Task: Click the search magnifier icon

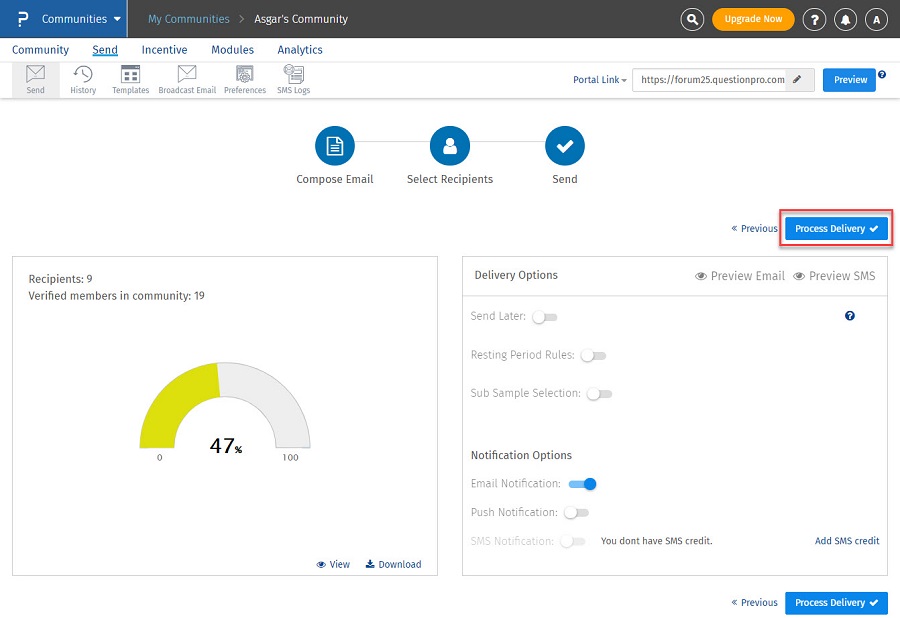Action: pyautogui.click(x=692, y=19)
